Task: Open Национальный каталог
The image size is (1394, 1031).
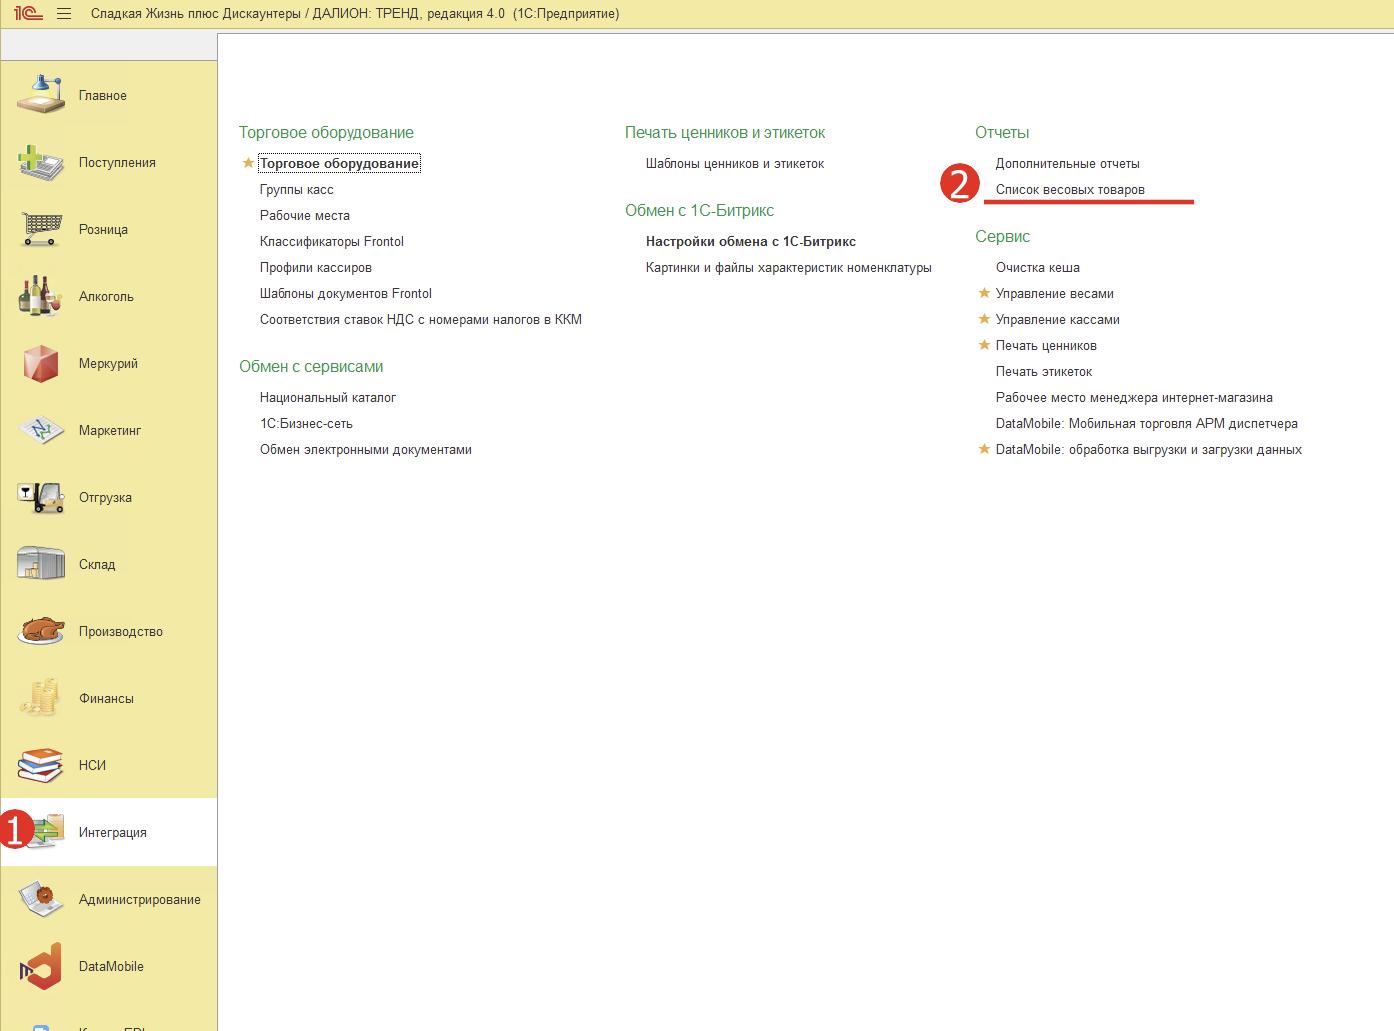Action: (328, 397)
